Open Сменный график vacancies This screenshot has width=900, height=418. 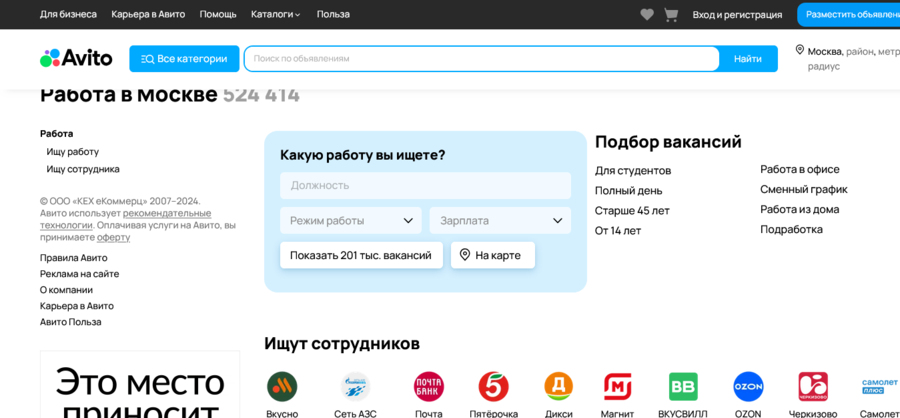(804, 189)
